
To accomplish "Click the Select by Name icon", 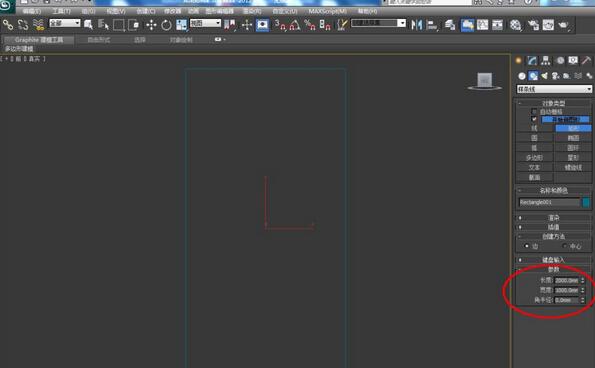I will [103, 25].
